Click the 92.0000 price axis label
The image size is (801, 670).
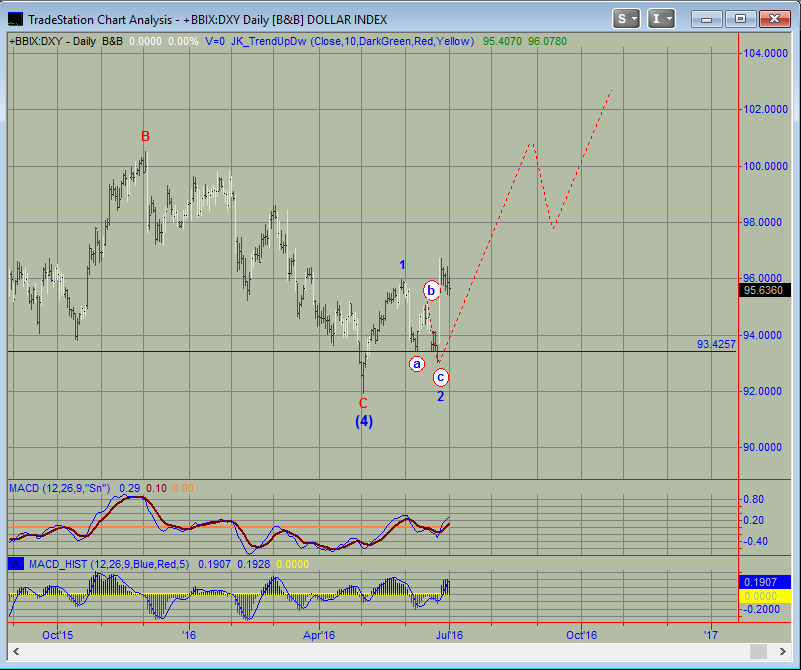(762, 391)
